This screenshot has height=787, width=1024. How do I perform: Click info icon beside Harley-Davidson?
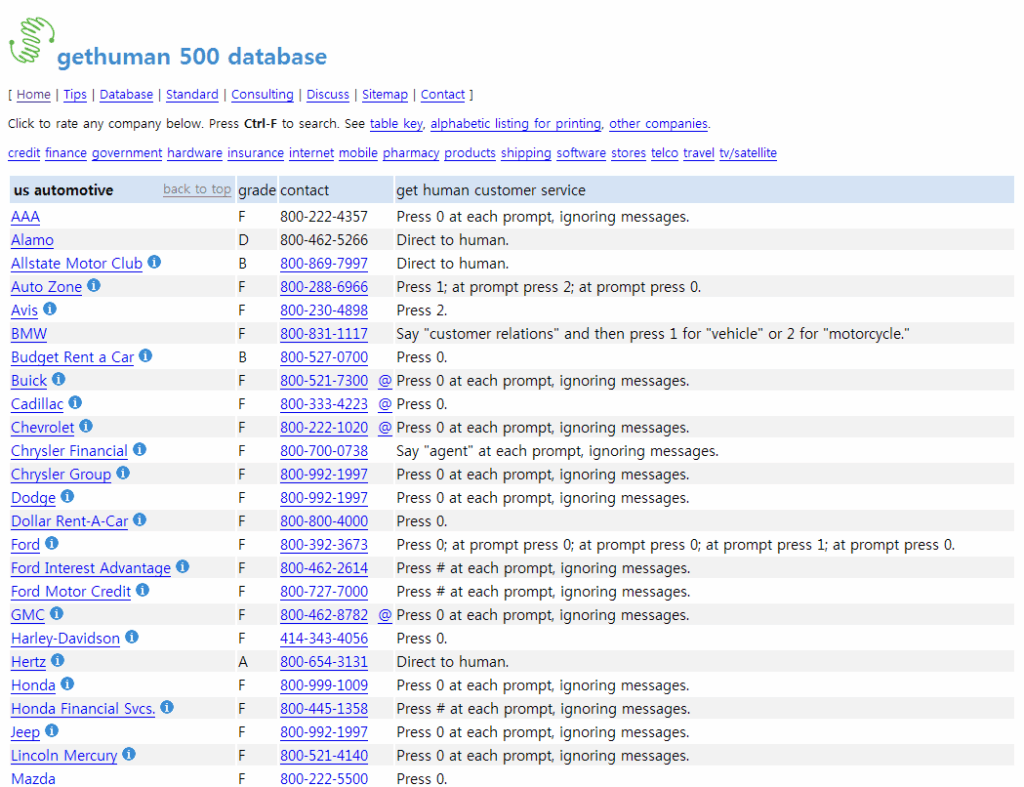(132, 637)
